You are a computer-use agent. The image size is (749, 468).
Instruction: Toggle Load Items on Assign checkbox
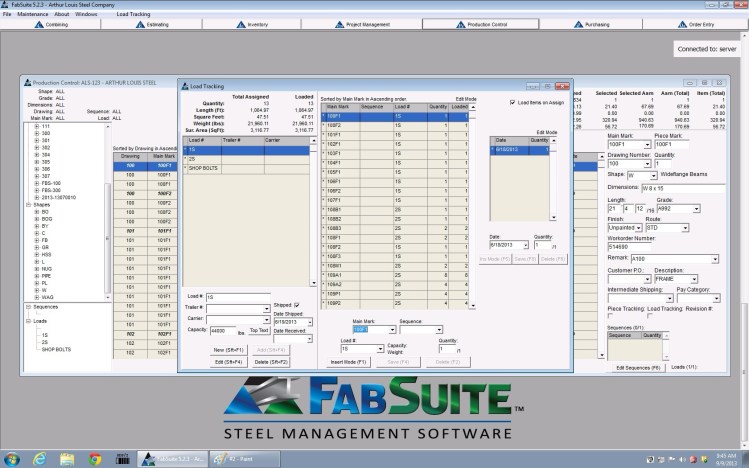click(513, 101)
